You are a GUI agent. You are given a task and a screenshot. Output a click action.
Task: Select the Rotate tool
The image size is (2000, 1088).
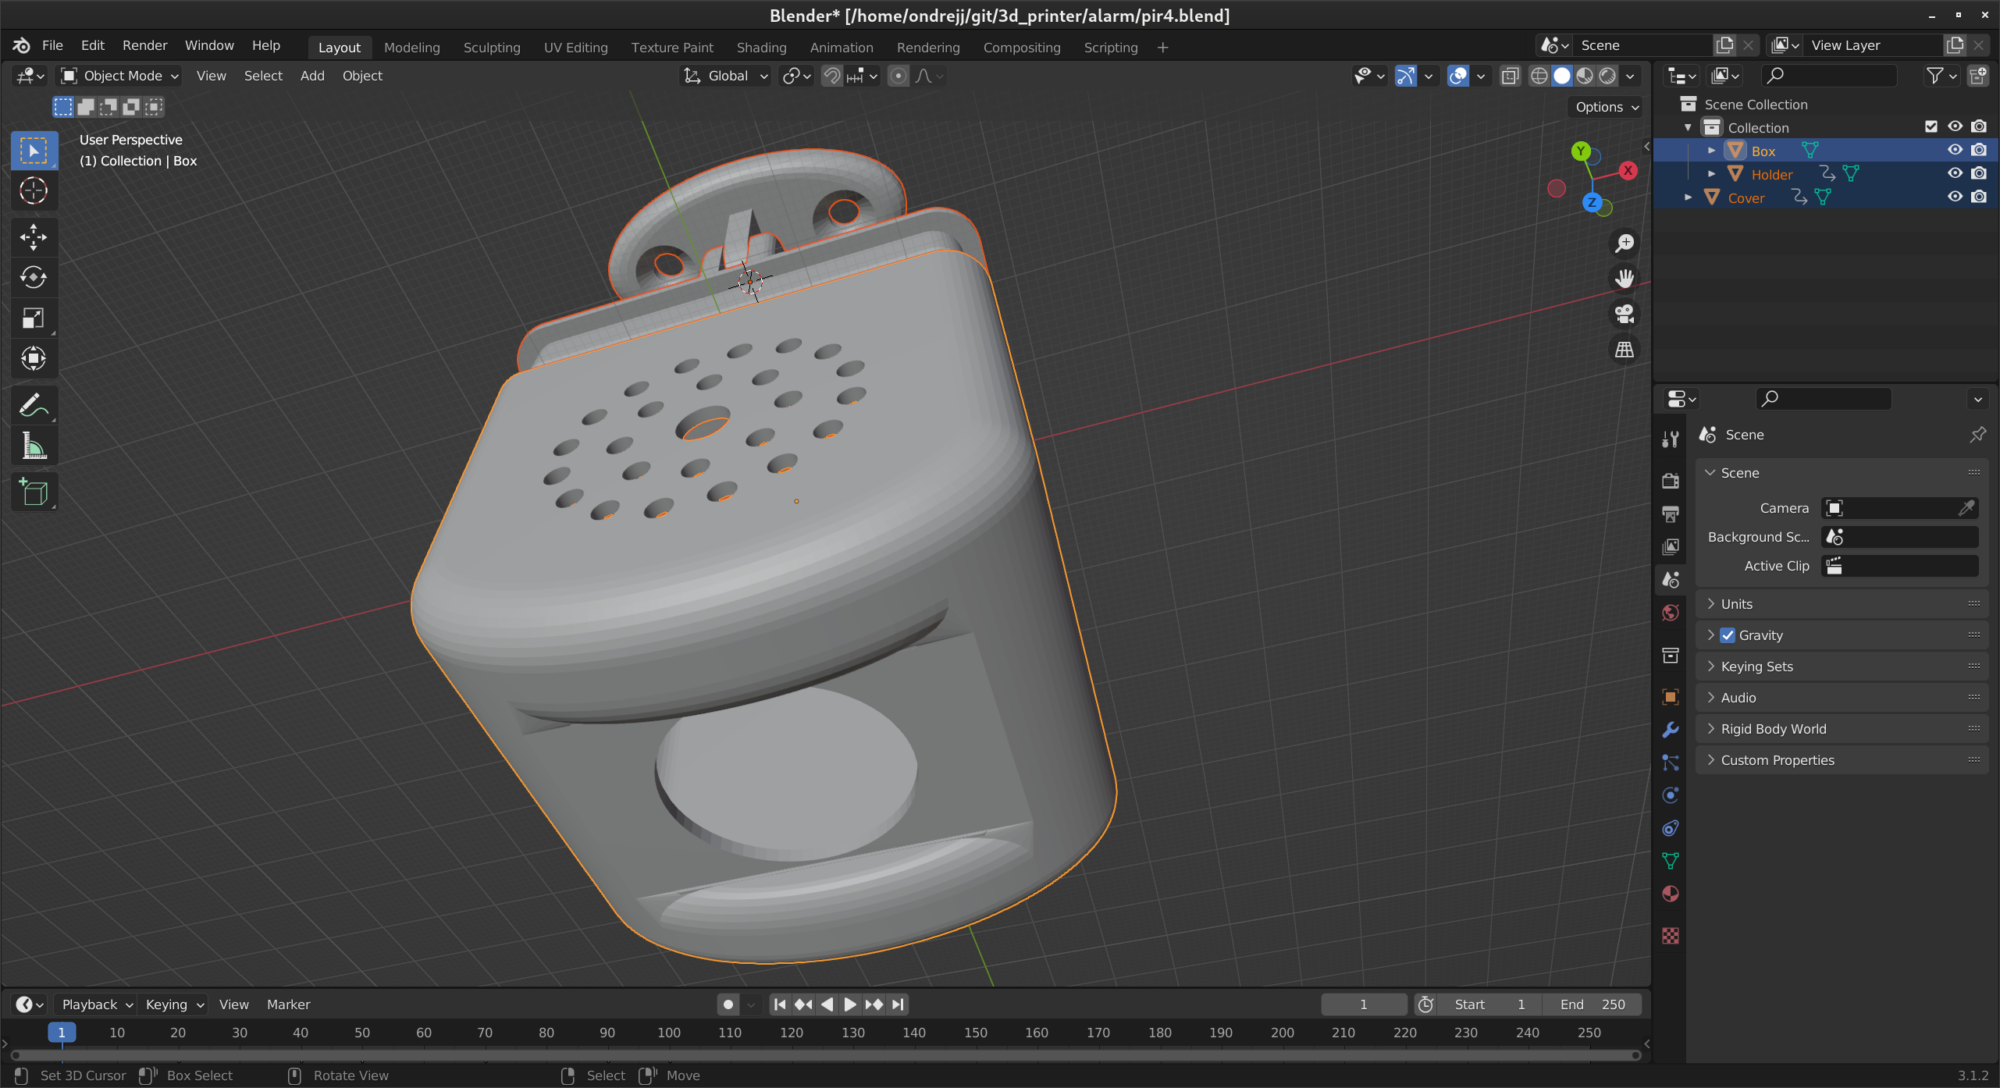point(34,277)
